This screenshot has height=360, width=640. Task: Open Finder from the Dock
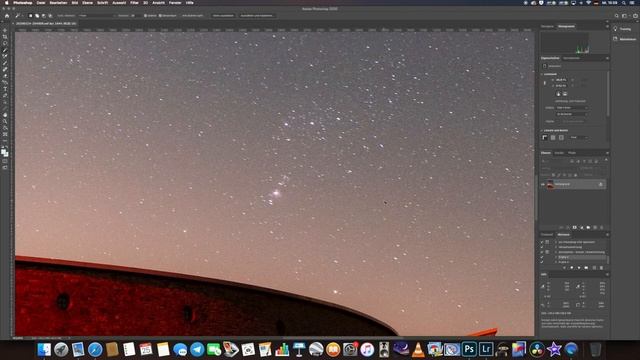pyautogui.click(x=44, y=349)
